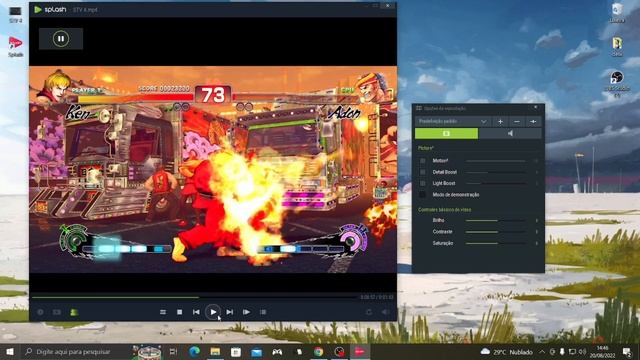
Task: Open the archive file icon on desktop
Action: pyautogui.click(x=617, y=46)
